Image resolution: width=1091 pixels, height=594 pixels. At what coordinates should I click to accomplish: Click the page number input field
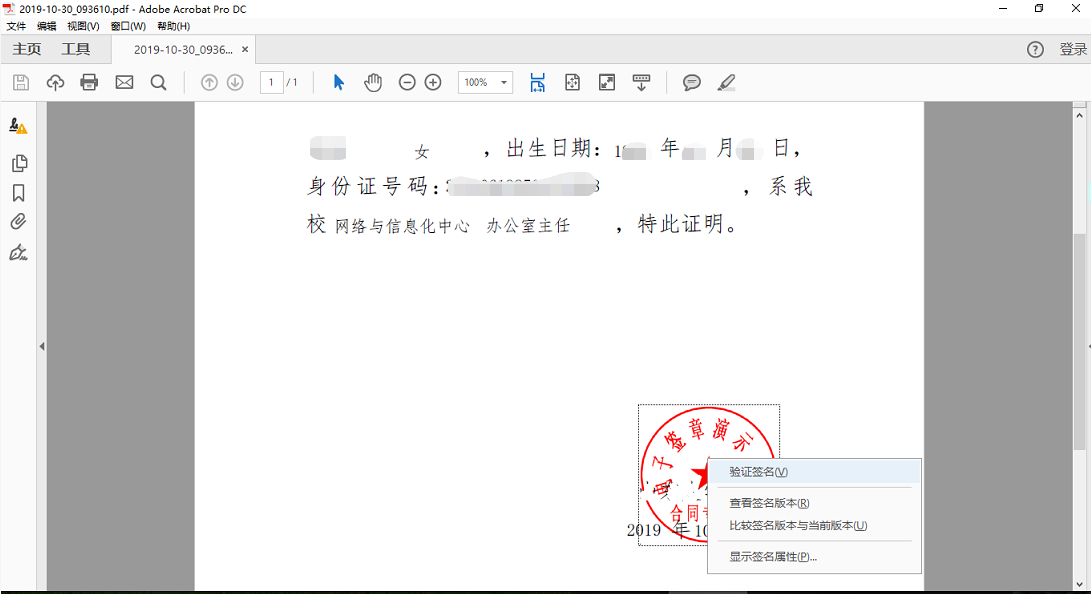[x=271, y=82]
